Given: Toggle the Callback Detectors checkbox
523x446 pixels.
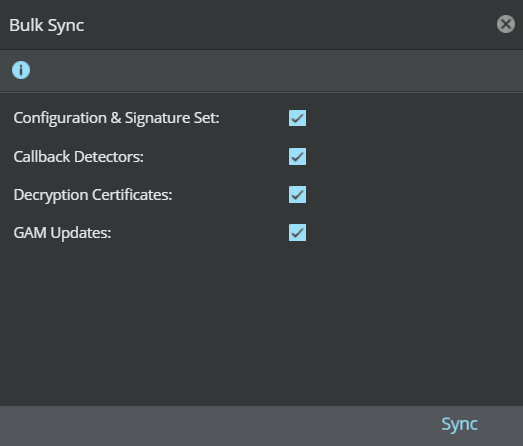Looking at the screenshot, I should (297, 156).
